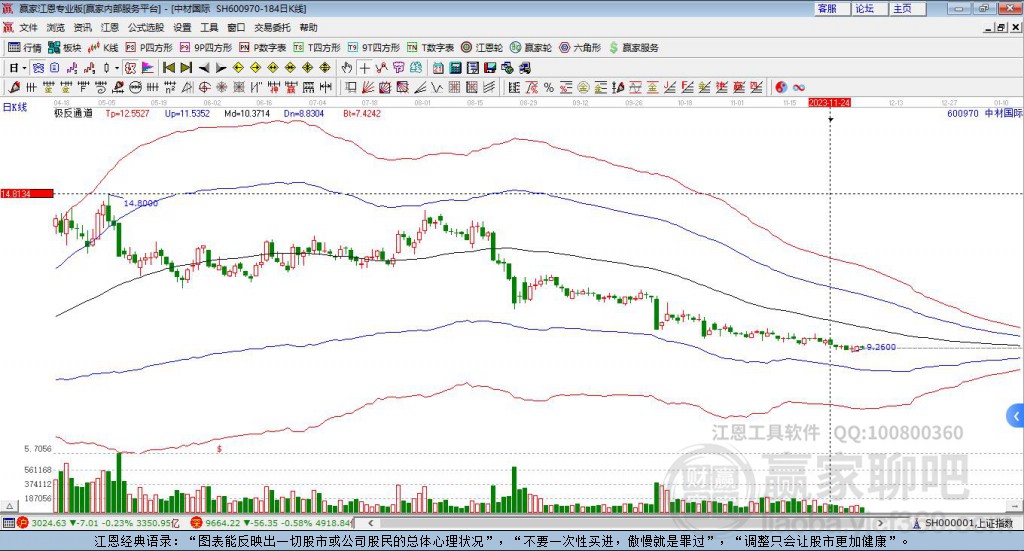Screen dimensions: 1024x551
Task: Open the T数字表 tool
Action: (430, 48)
